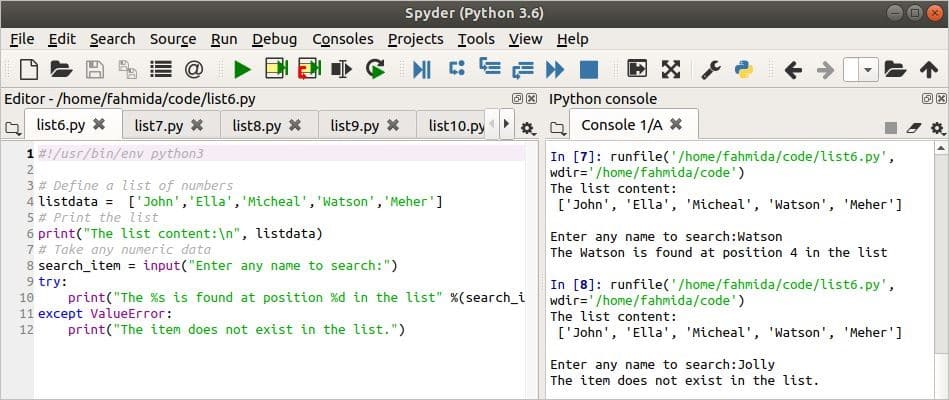This screenshot has width=949, height=400.
Task: Open the Projects menu
Action: pos(415,39)
